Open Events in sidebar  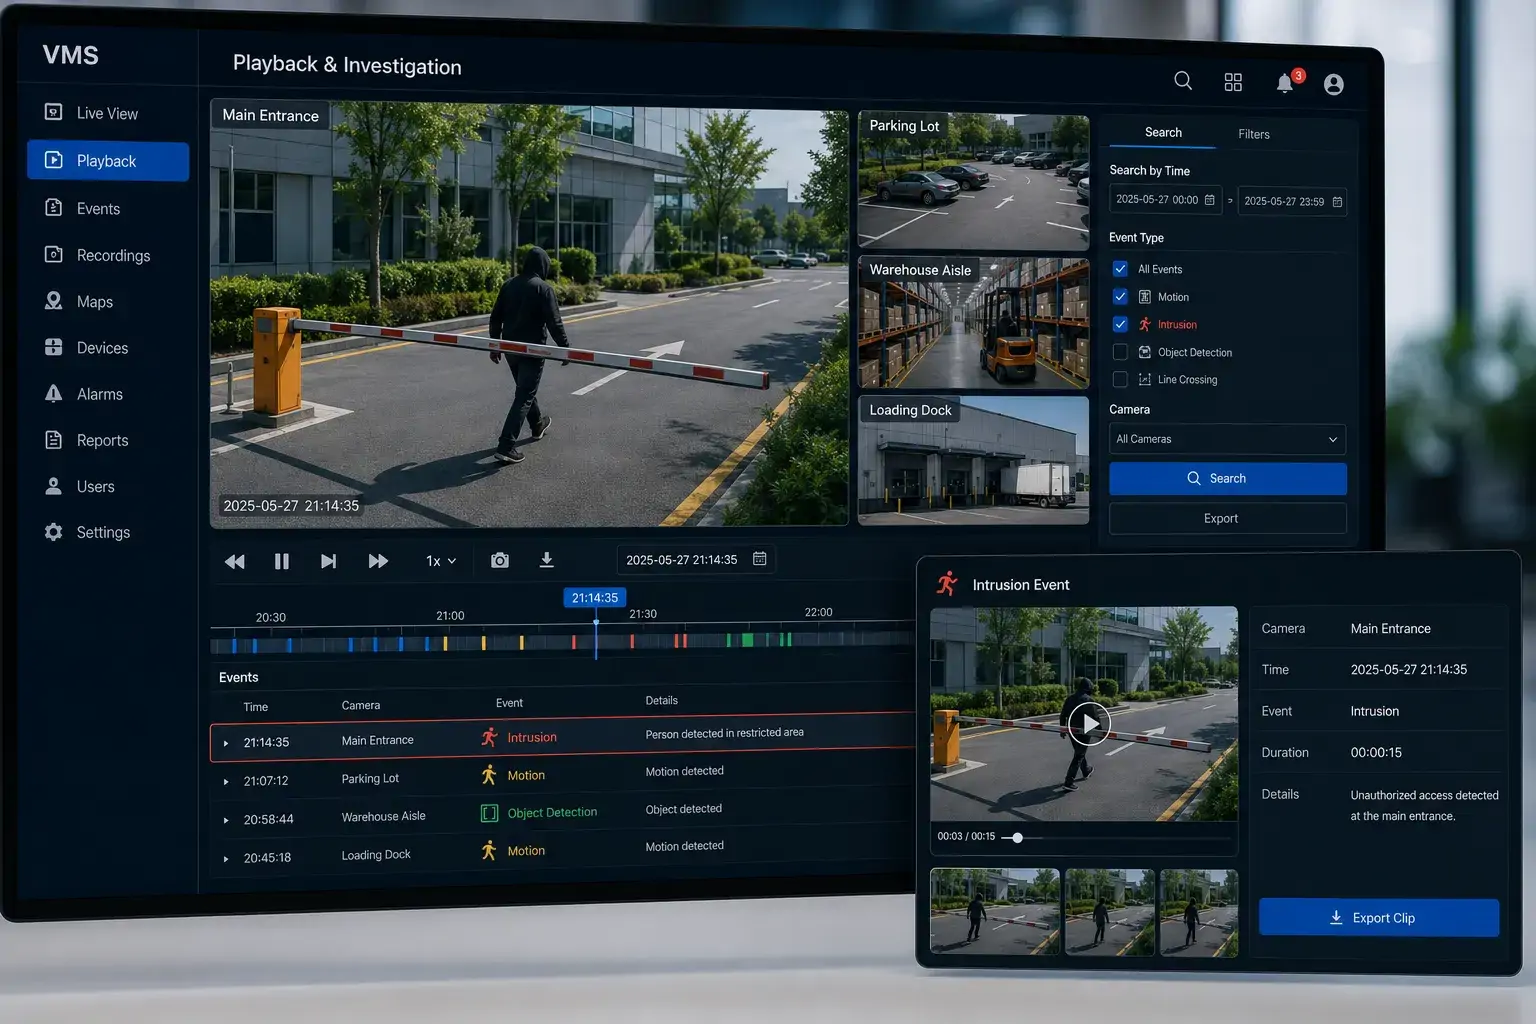(108, 208)
